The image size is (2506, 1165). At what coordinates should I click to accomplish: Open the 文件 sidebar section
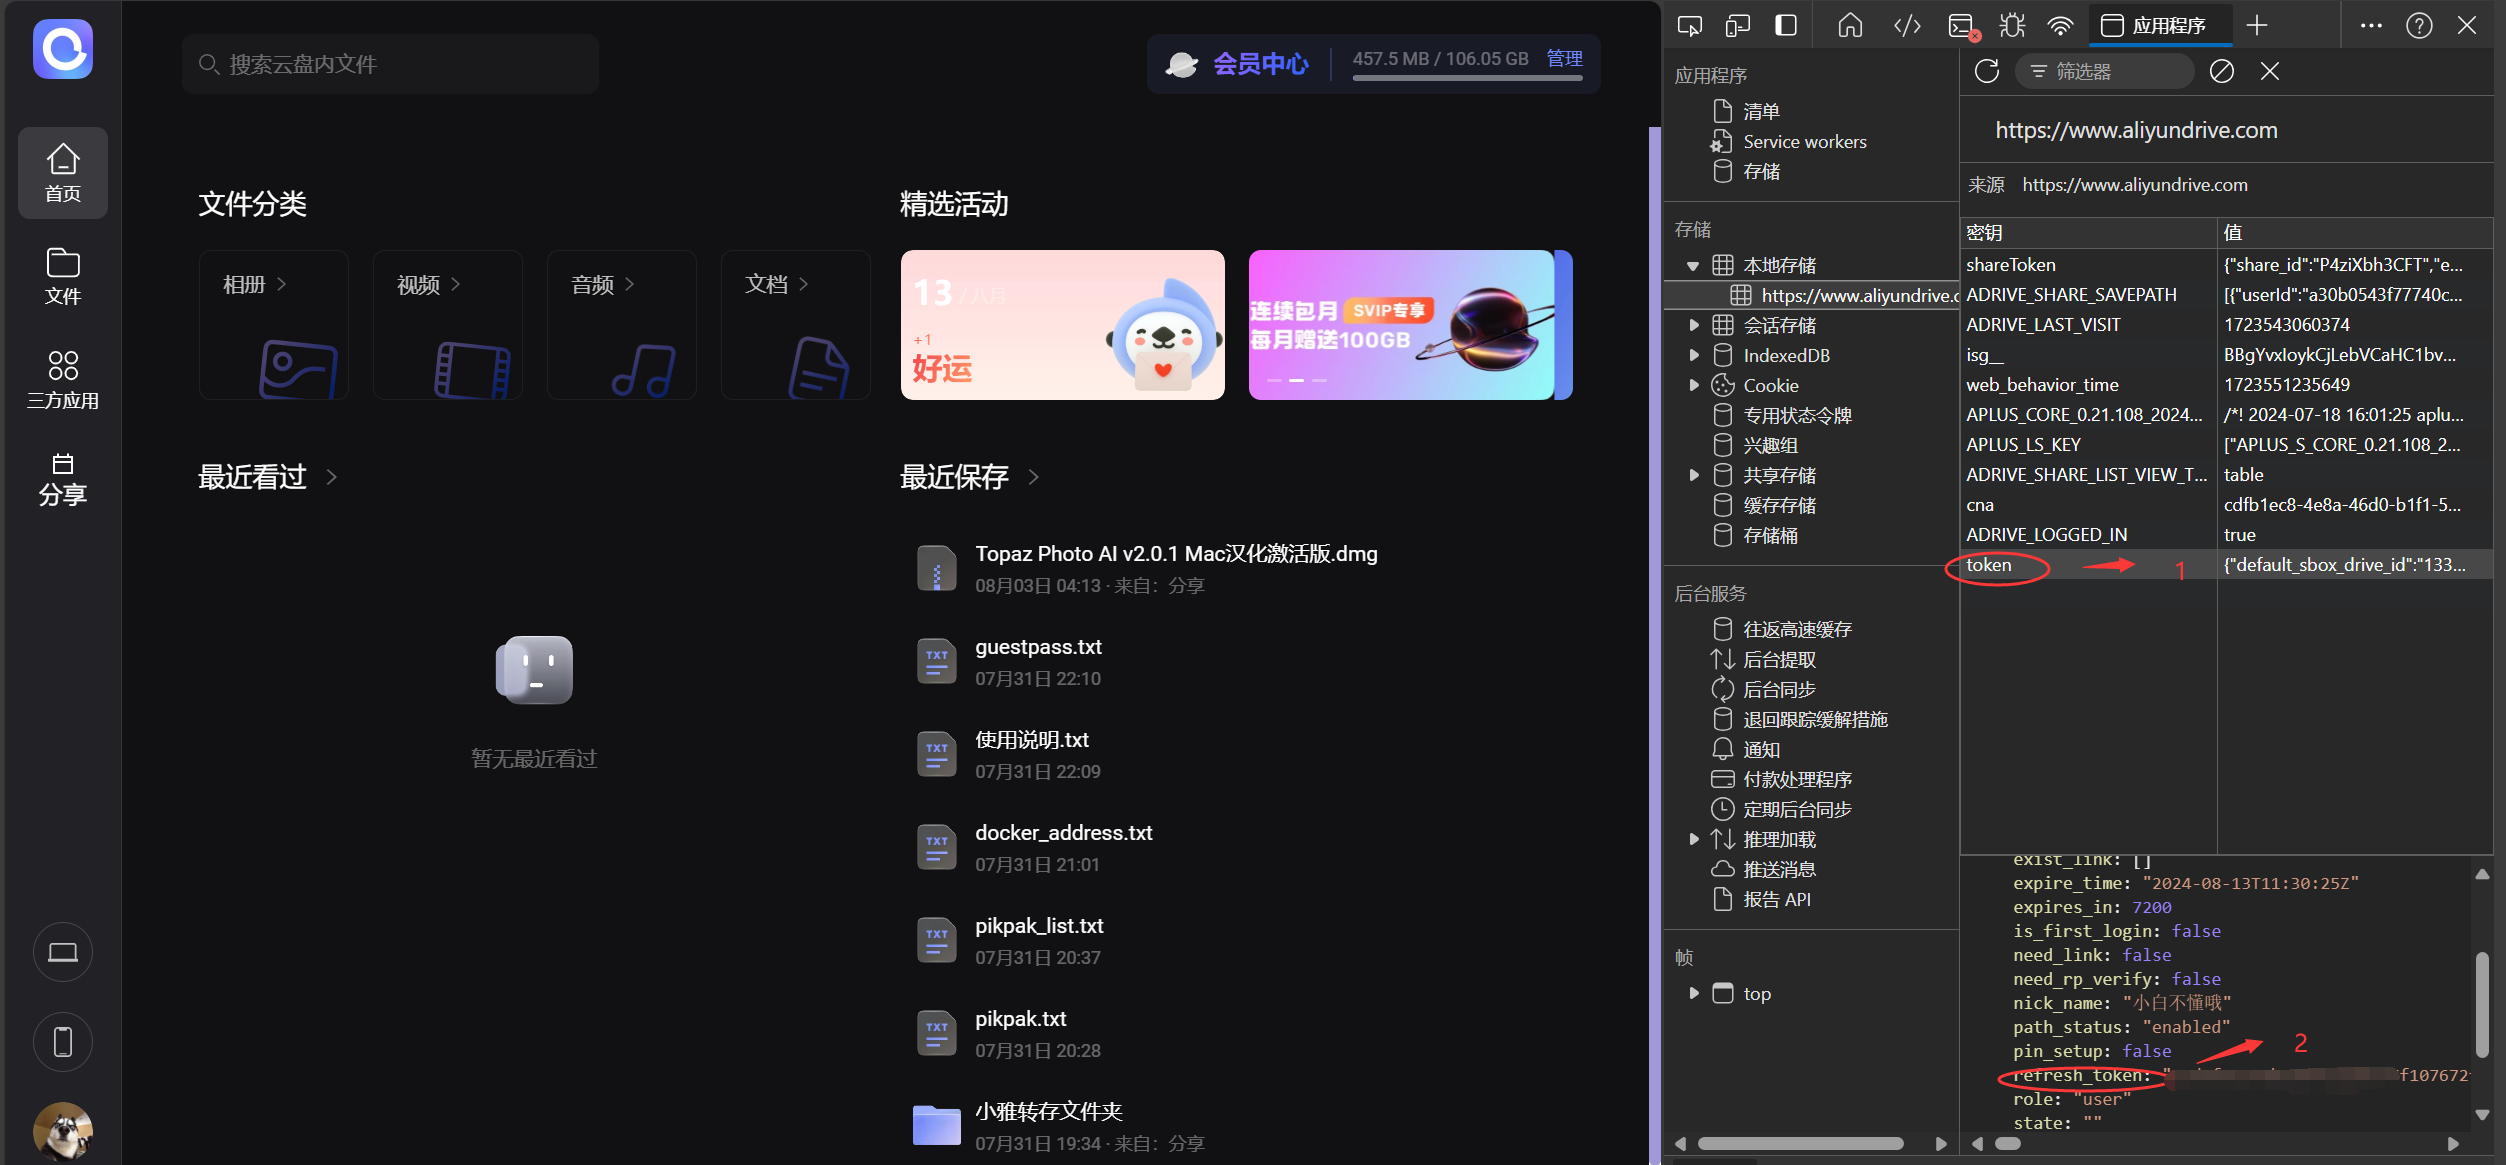click(x=62, y=276)
